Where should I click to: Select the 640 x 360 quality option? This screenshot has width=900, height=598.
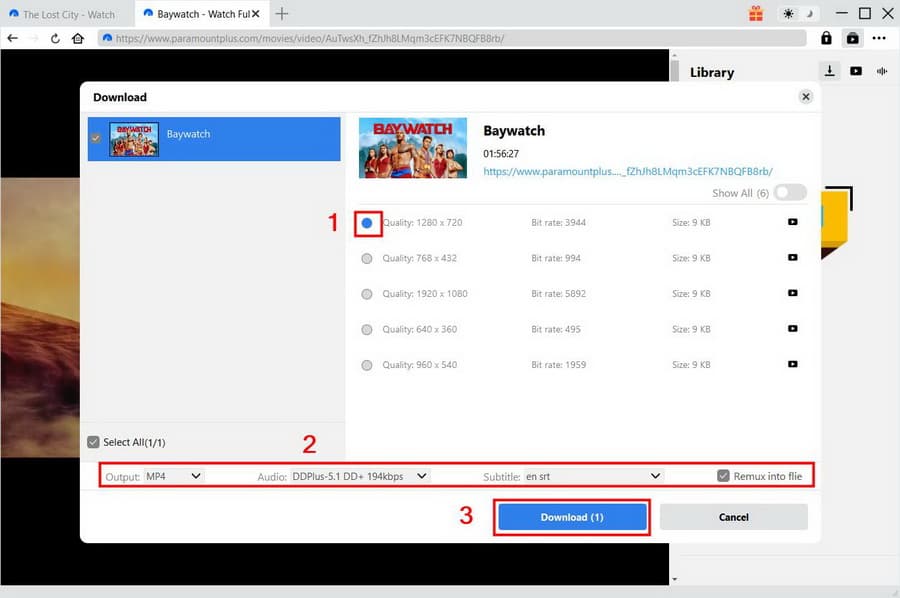coord(367,329)
